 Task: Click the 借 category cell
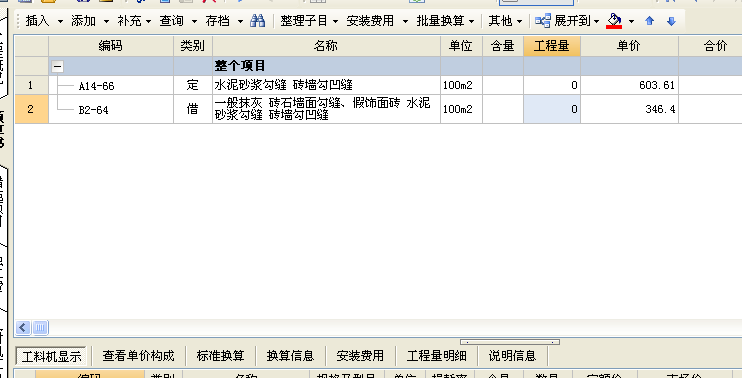(x=193, y=109)
